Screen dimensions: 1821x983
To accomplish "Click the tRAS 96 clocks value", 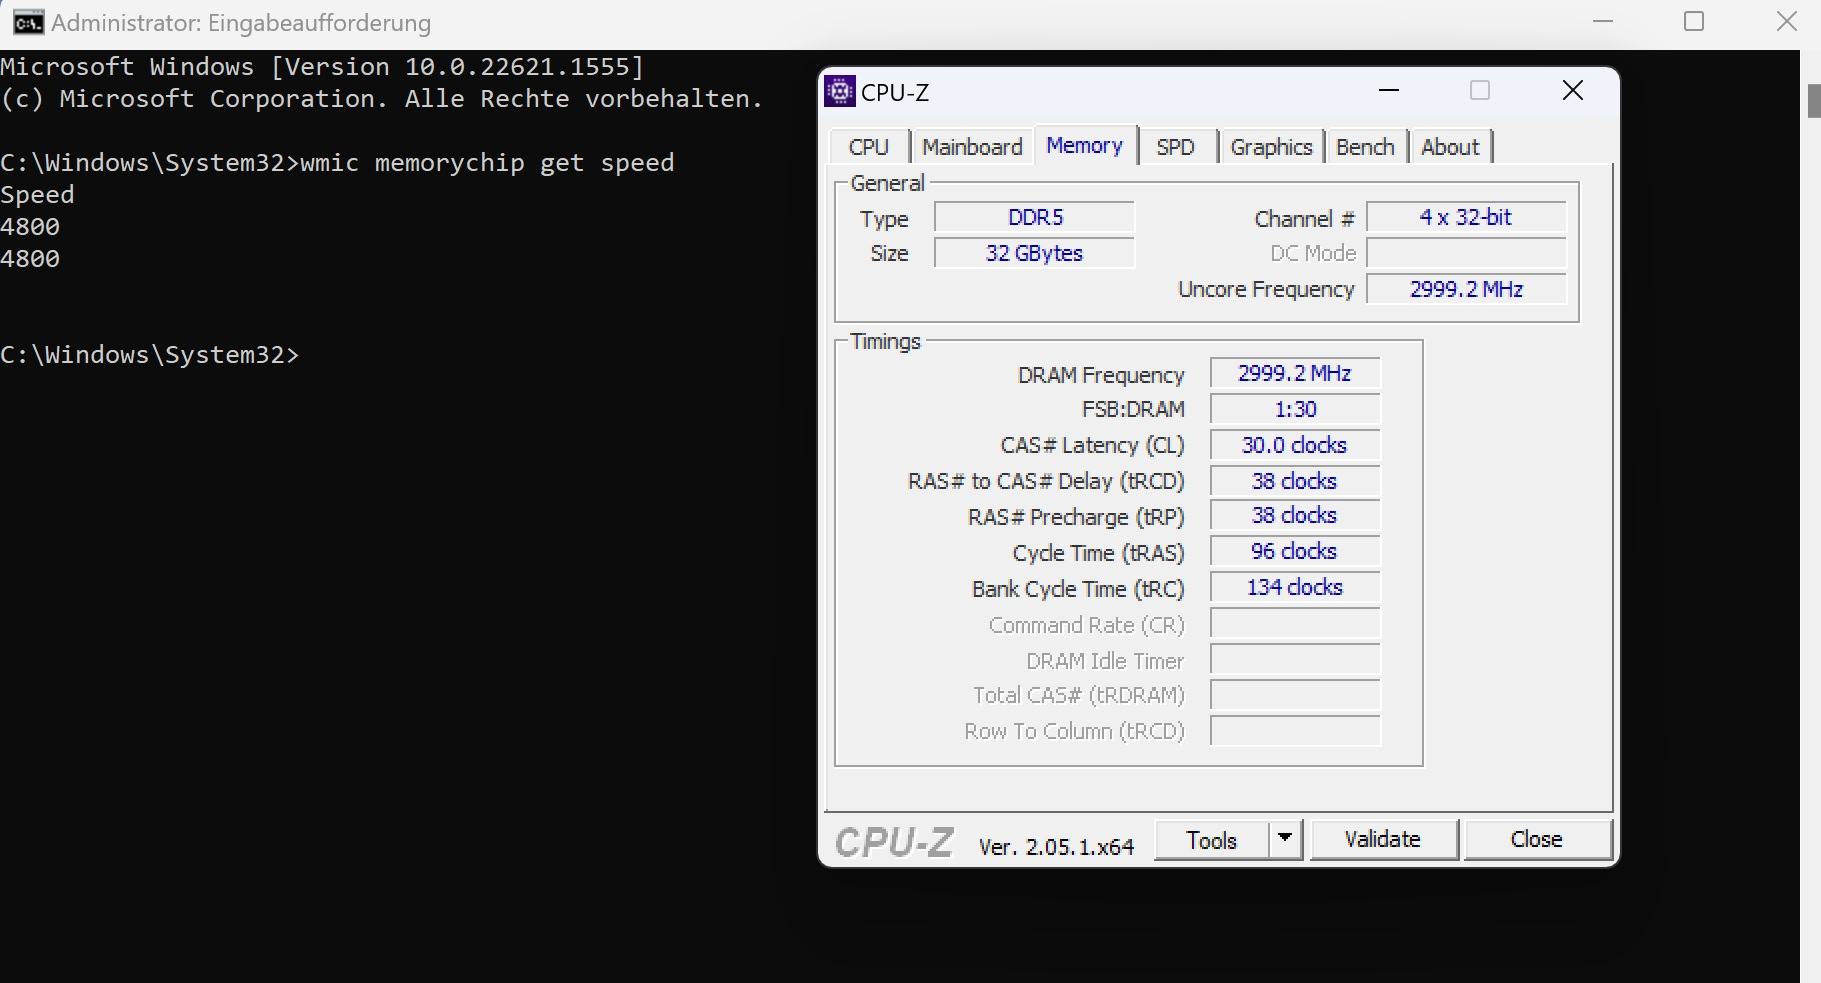I will click(1295, 551).
